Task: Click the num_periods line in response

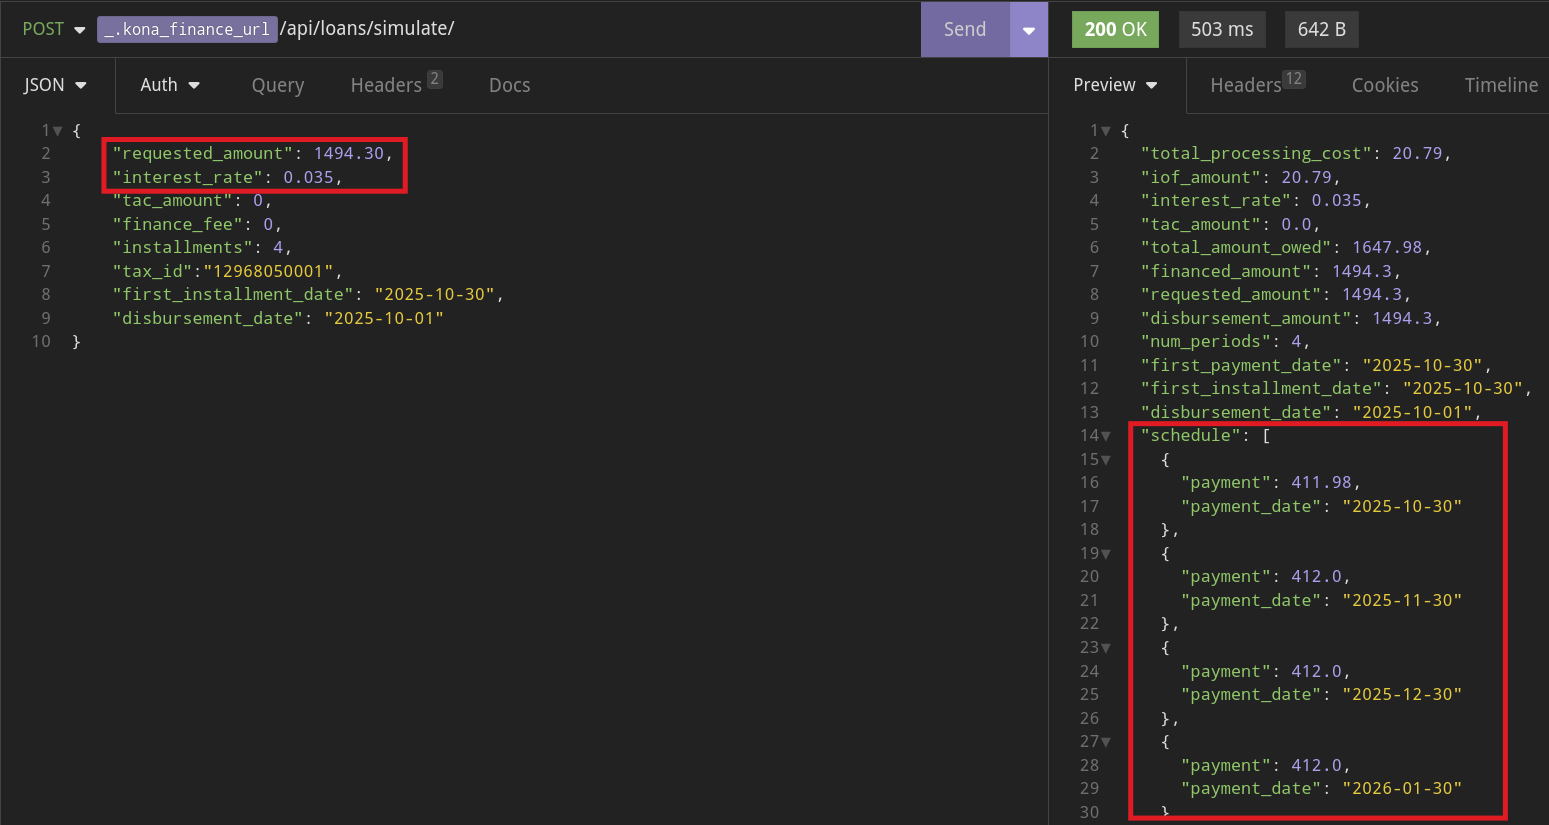Action: click(x=1226, y=341)
